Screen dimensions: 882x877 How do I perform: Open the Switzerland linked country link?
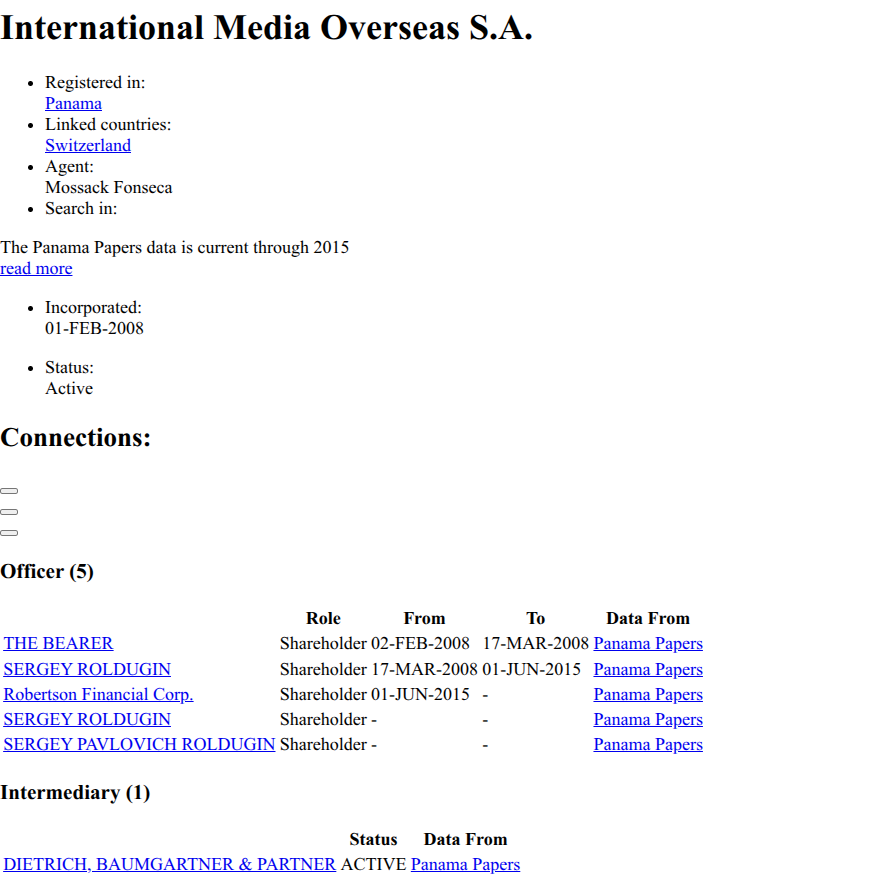pos(88,146)
